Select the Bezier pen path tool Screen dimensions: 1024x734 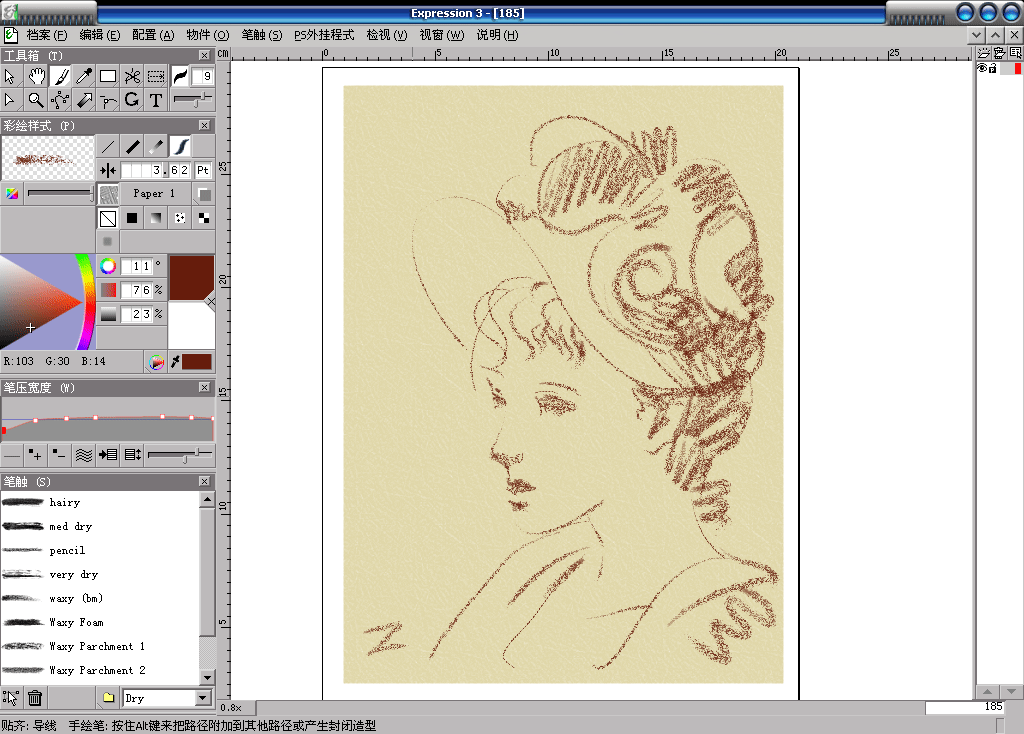[x=108, y=100]
